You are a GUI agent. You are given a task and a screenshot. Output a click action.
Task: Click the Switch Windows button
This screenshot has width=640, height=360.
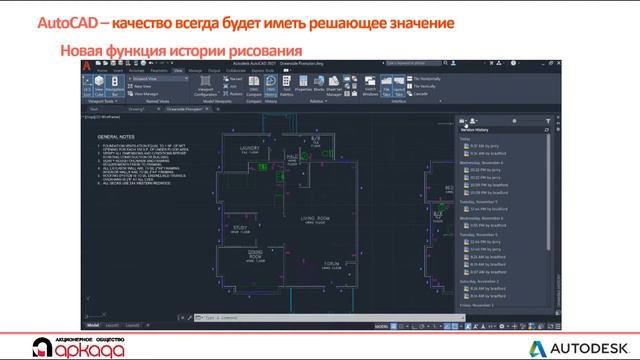click(x=370, y=86)
